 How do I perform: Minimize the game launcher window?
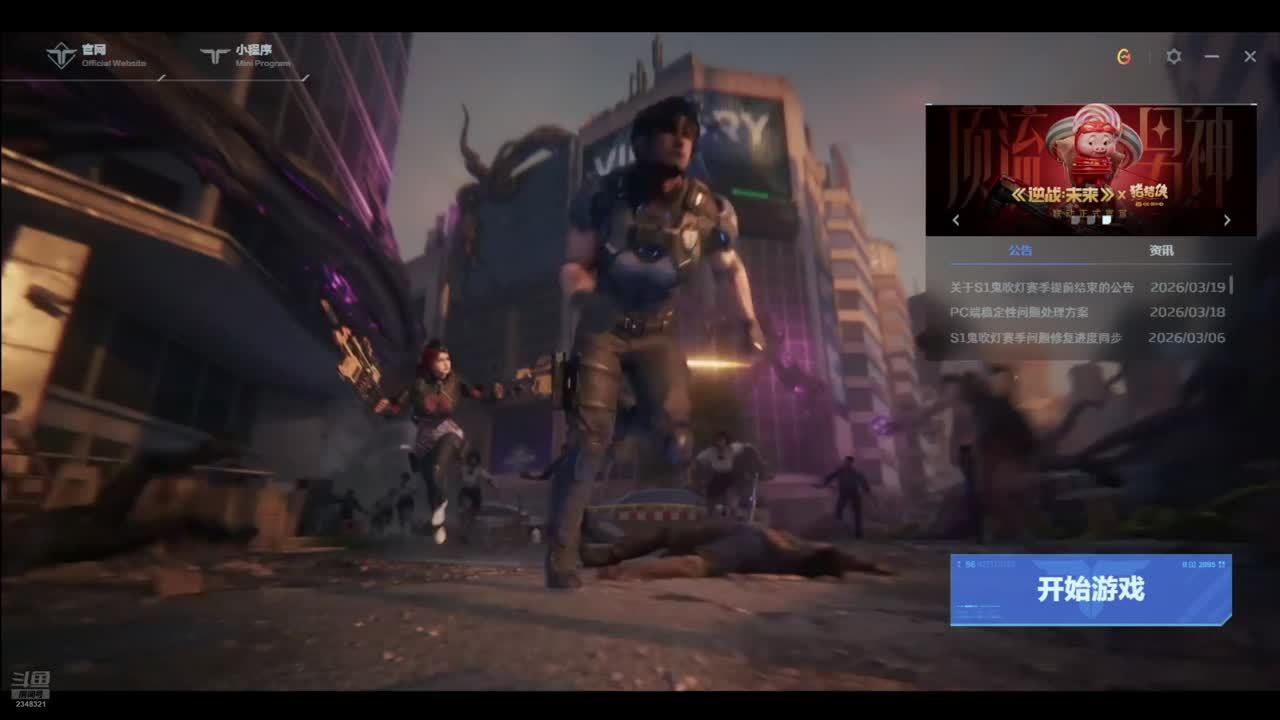[x=1212, y=57]
